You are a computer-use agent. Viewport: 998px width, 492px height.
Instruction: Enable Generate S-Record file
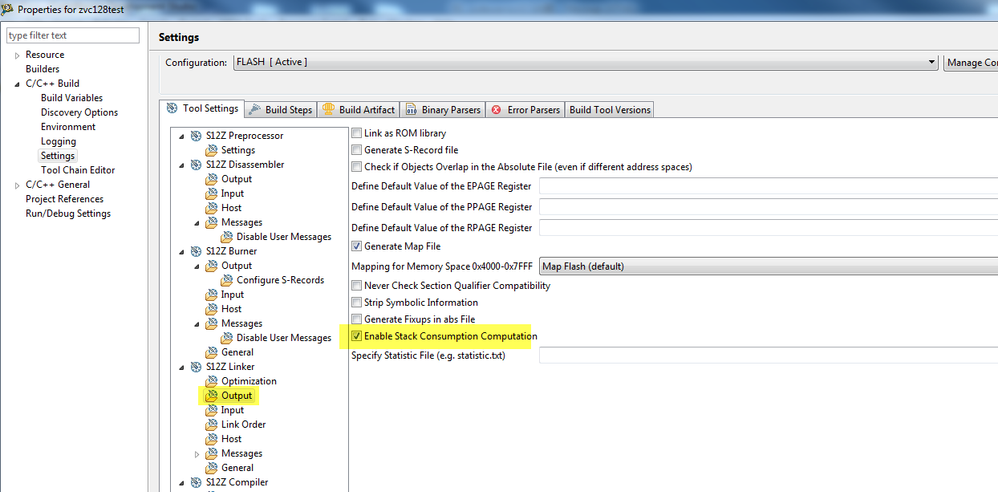[x=356, y=150]
